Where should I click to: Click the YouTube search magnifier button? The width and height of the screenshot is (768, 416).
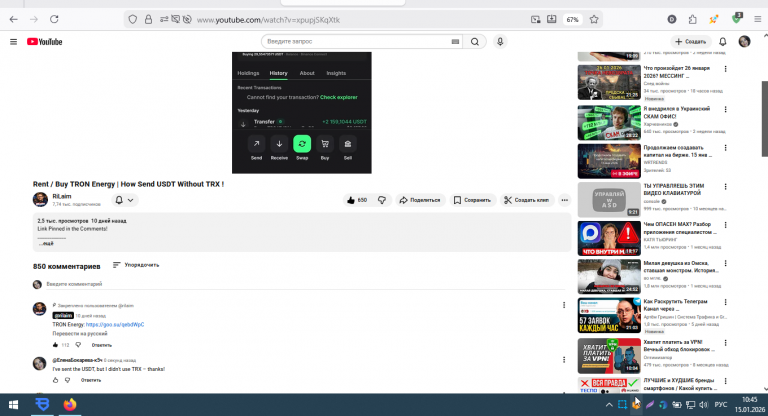475,42
